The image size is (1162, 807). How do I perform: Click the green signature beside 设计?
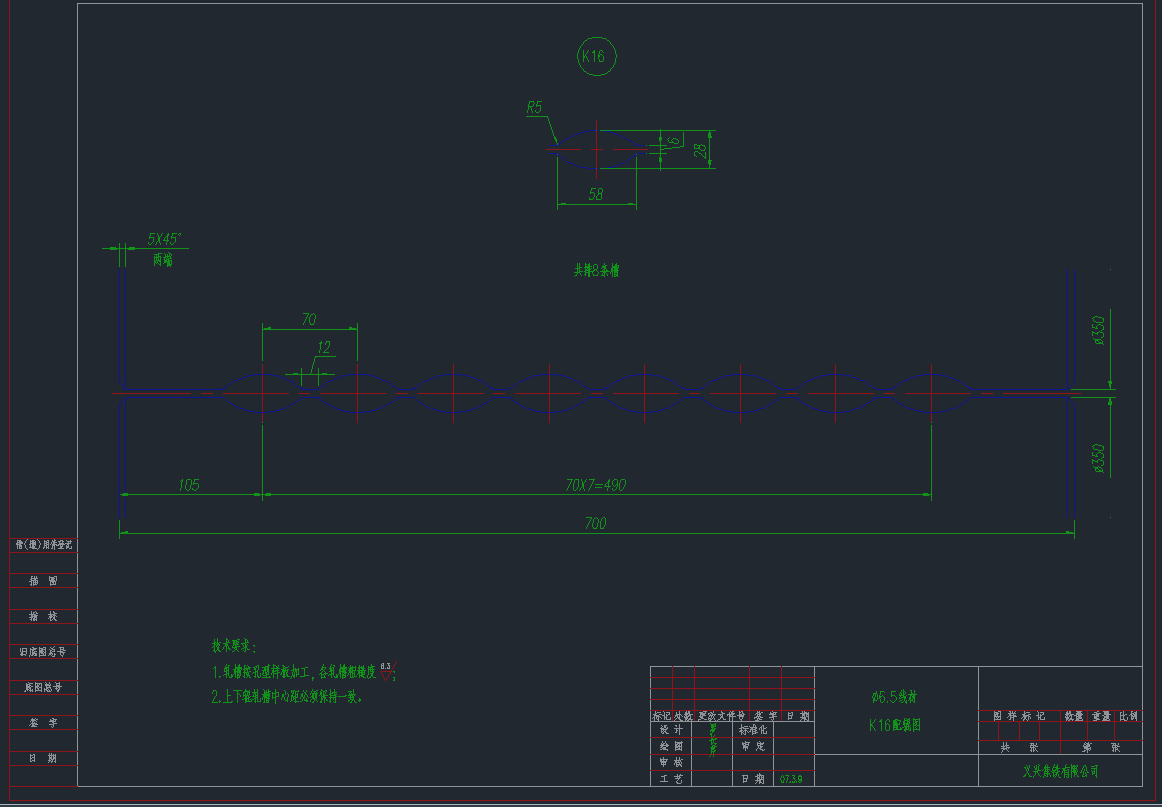coord(713,740)
